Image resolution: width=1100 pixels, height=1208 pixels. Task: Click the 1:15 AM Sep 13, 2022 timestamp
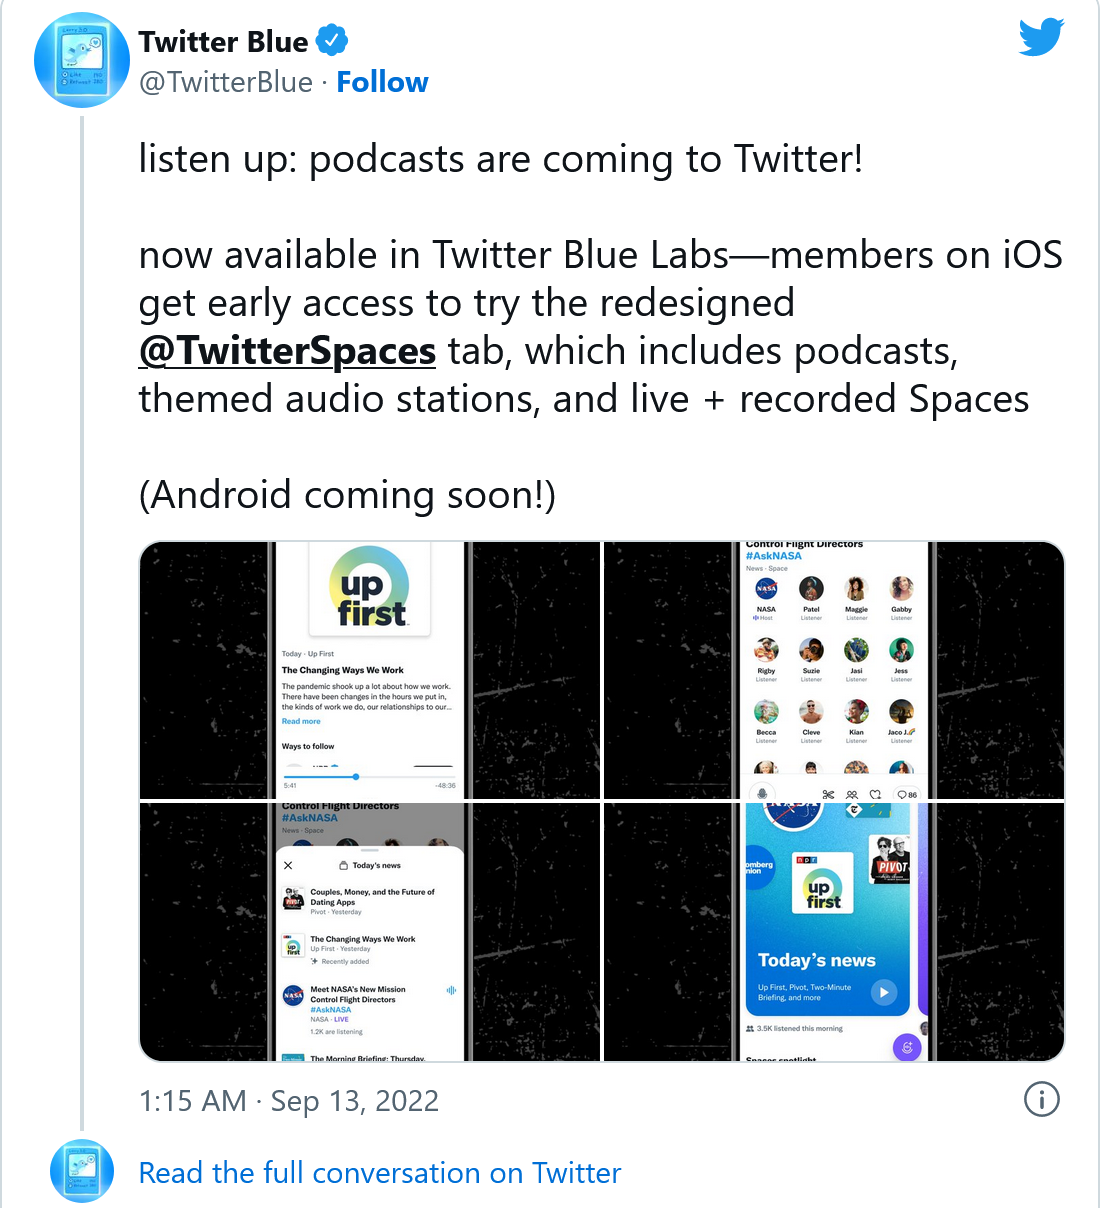289,1101
